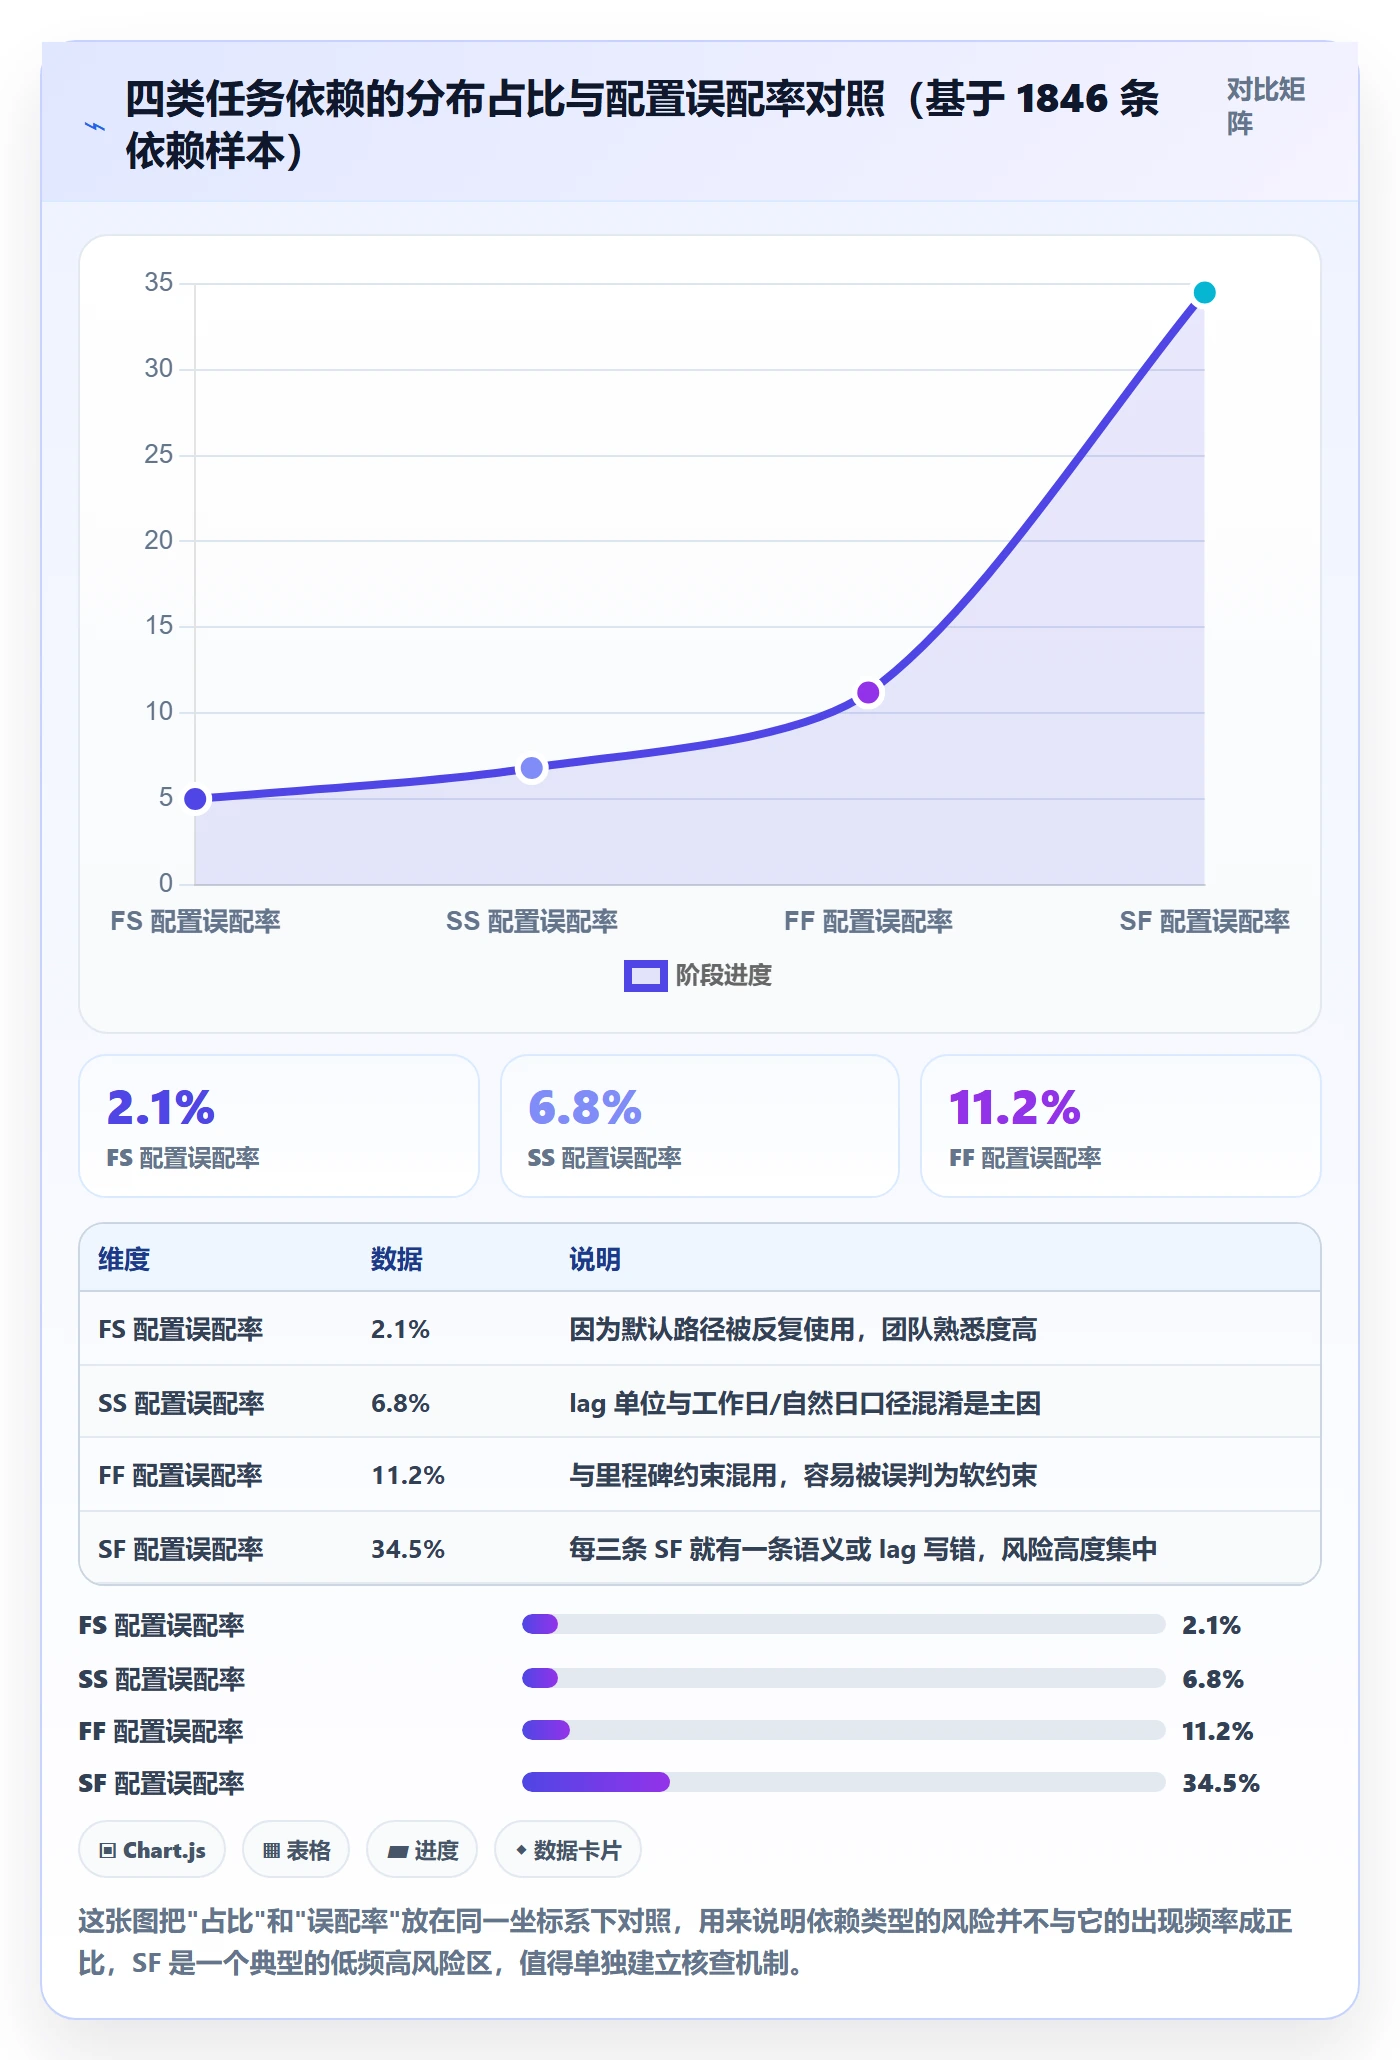Viewport: 1400px width, 2060px height.
Task: Click the SF 配置误配率 progress bar
Action: pos(843,1782)
